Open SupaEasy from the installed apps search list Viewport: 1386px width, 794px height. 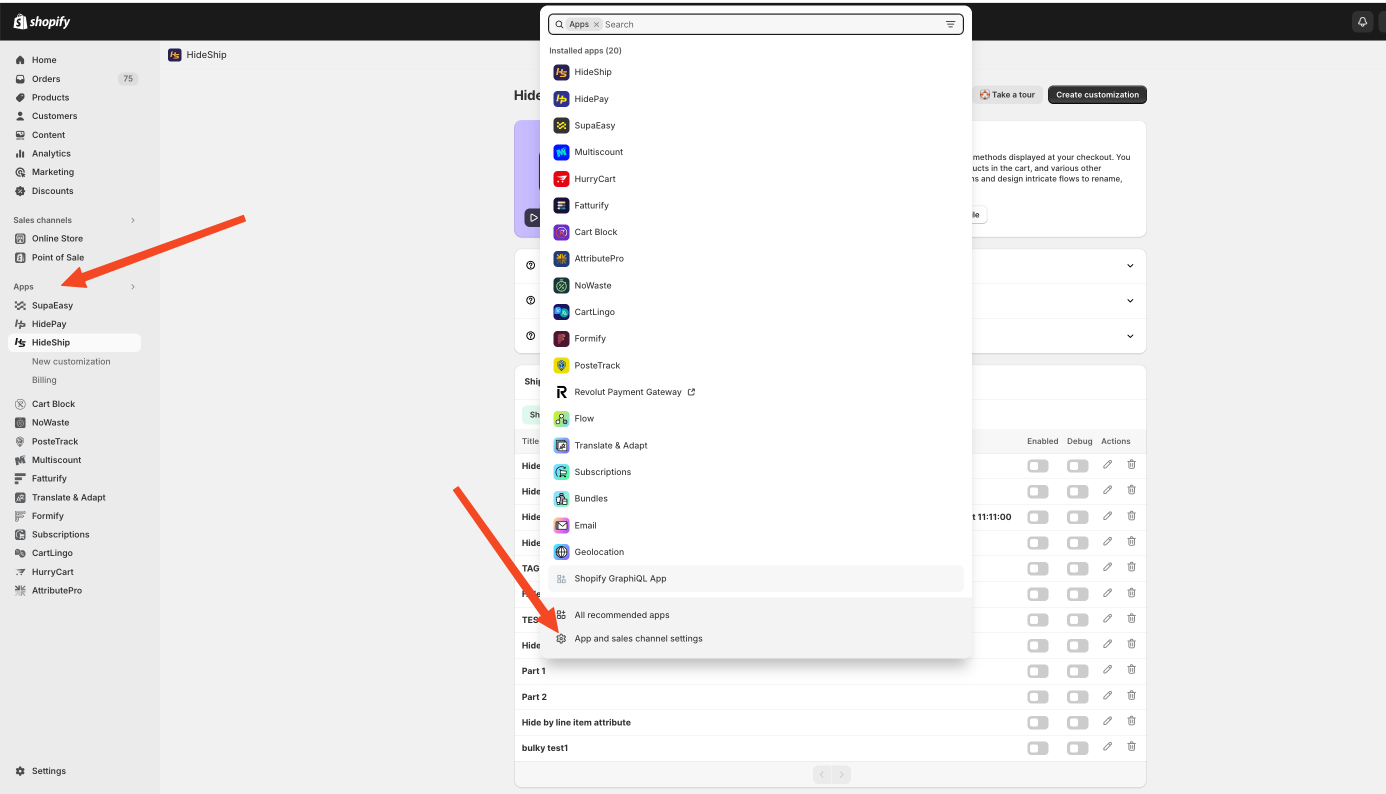point(756,125)
